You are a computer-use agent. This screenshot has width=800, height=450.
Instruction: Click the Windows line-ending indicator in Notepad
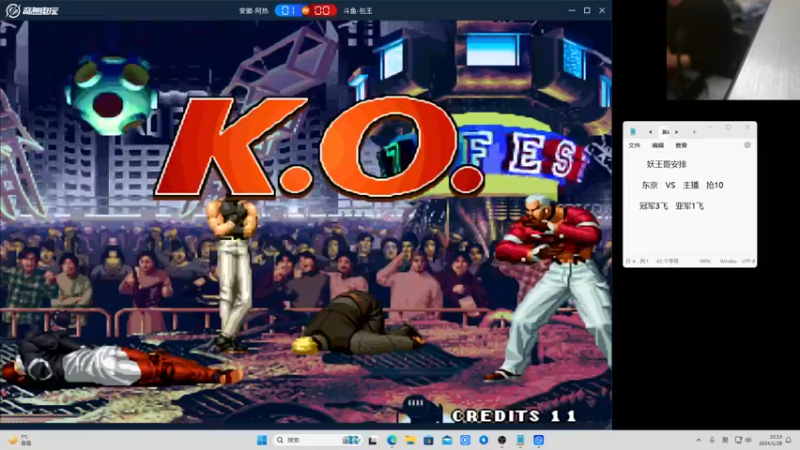728,261
